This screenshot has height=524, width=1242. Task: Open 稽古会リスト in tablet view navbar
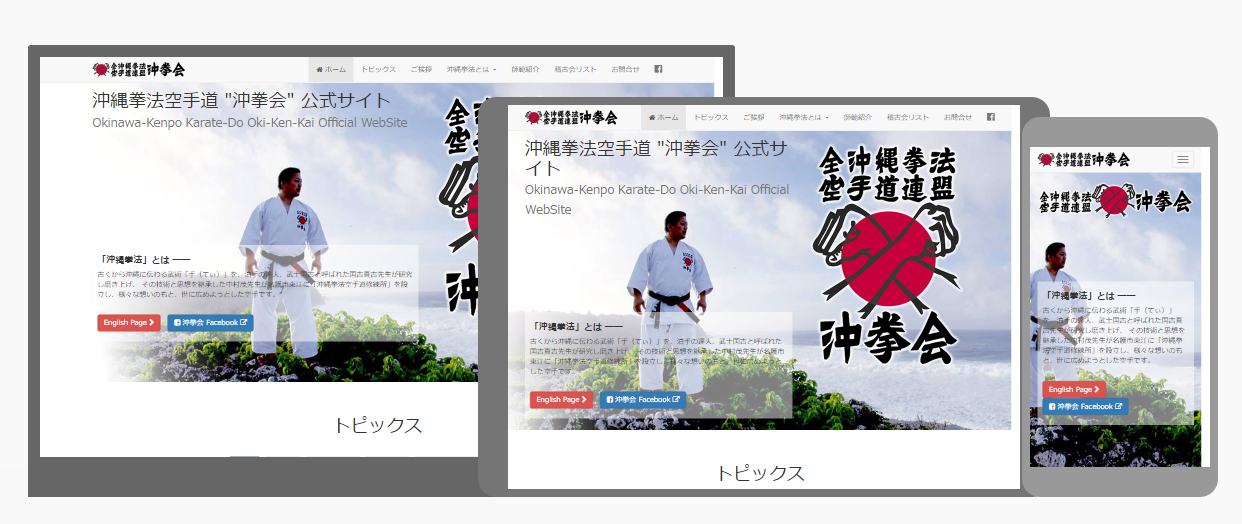tap(908, 117)
